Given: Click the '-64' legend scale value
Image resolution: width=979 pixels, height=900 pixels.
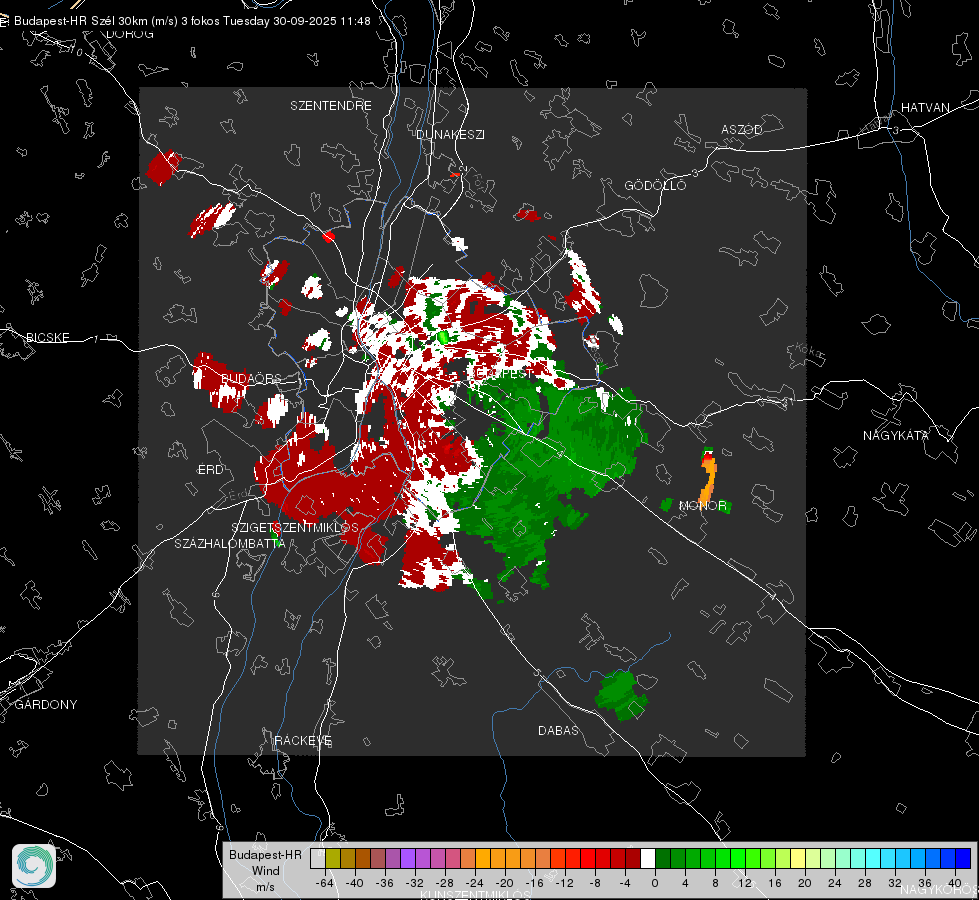Looking at the screenshot, I should 325,883.
